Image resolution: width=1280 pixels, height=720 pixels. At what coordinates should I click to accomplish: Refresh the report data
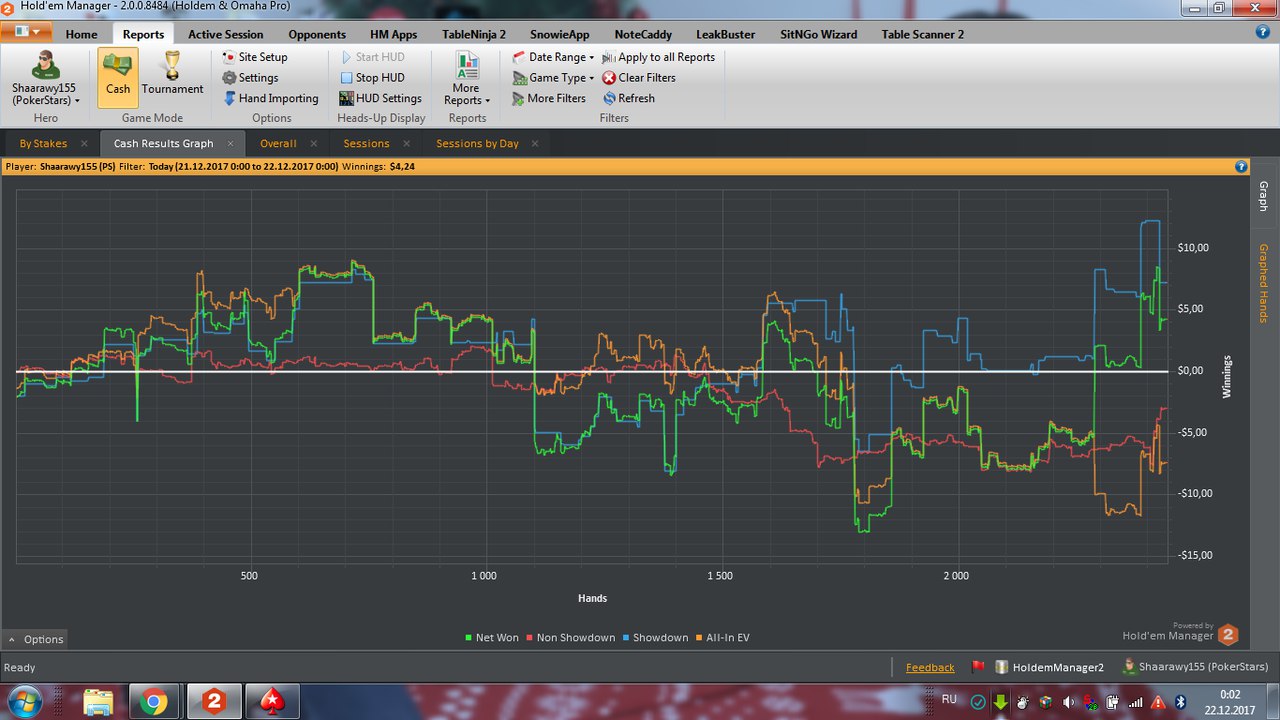609,99
